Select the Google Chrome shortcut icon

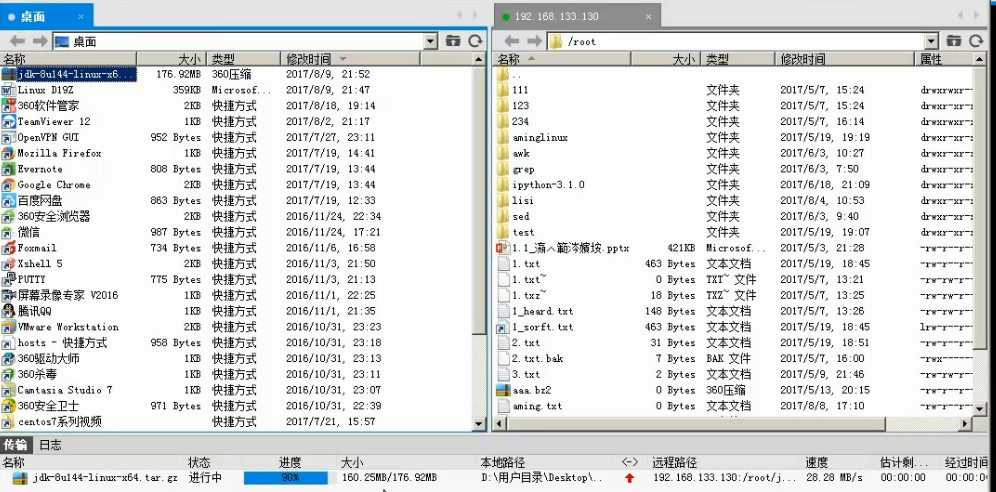tap(8, 185)
